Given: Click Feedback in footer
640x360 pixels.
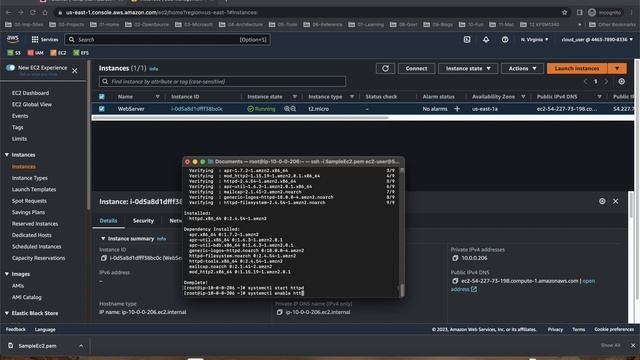Looking at the screenshot, I should coord(16,329).
